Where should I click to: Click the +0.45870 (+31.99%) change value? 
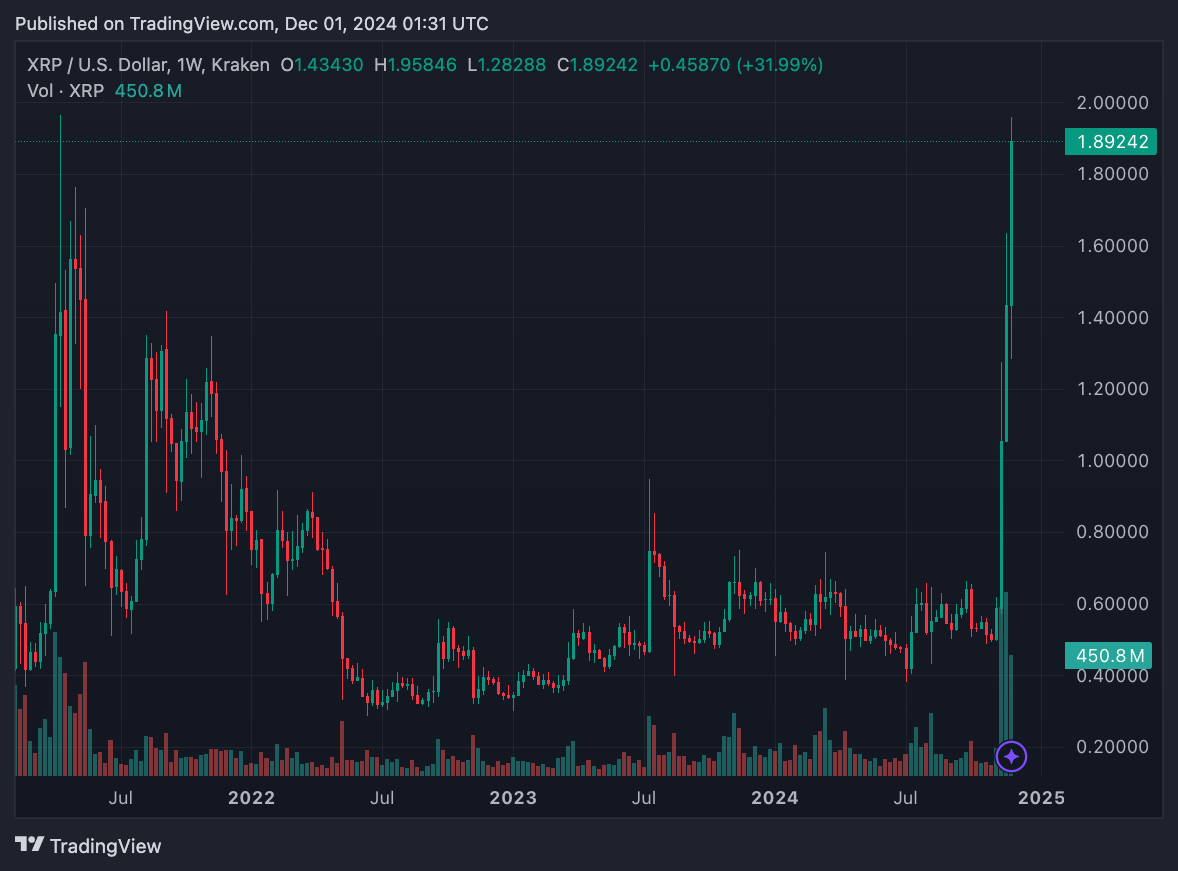[735, 65]
